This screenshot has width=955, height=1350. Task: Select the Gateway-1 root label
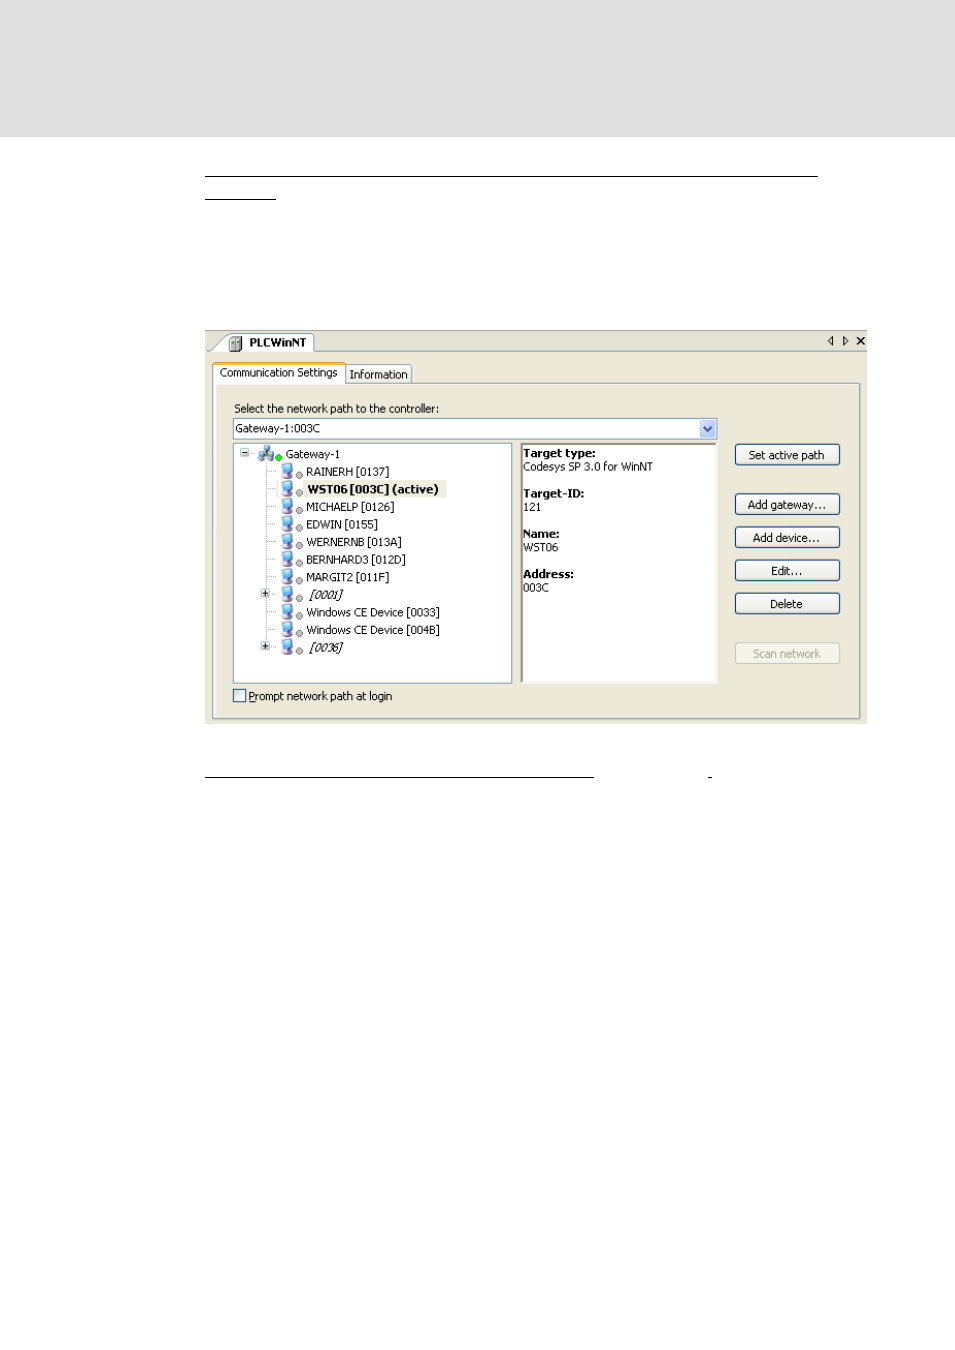(313, 454)
